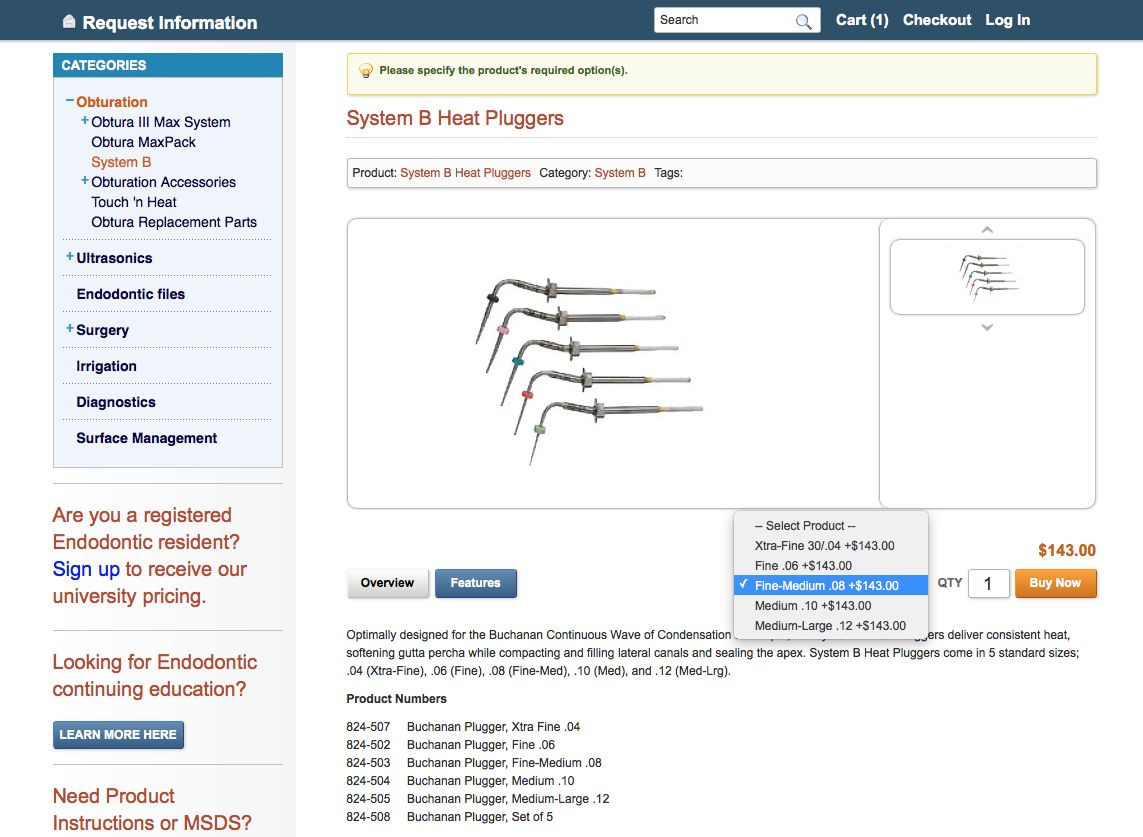Collapse the Obturation category

(69, 101)
